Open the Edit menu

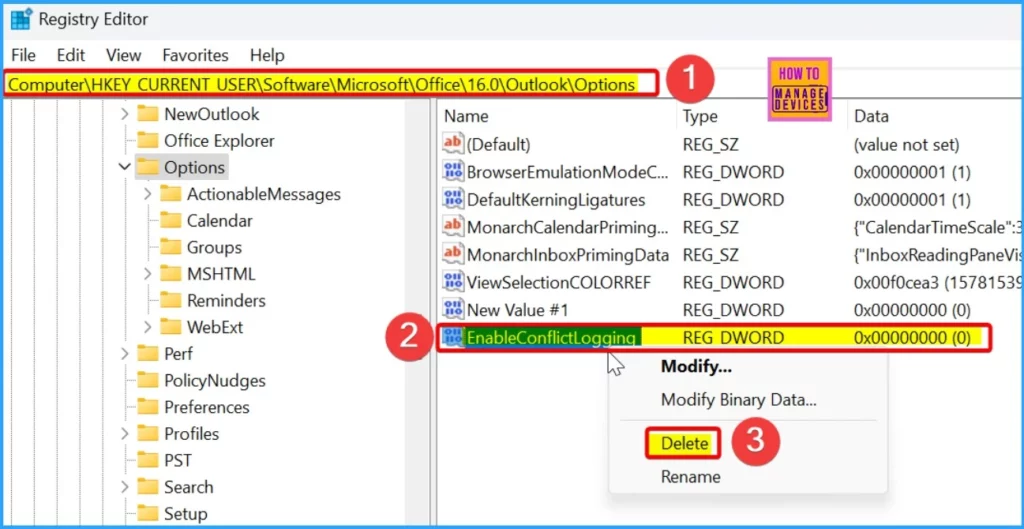[71, 55]
